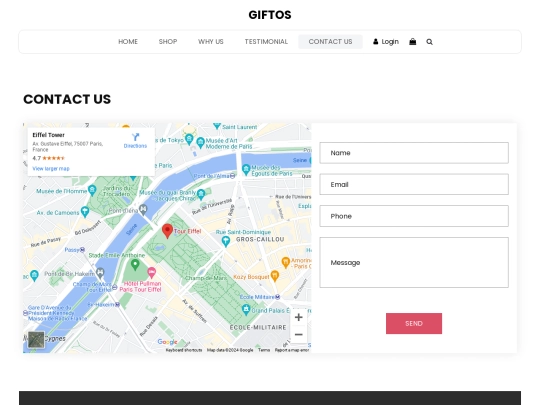Image resolution: width=540 pixels, height=405 pixels.
Task: Open the shopping bag icon in navbar
Action: pos(412,42)
